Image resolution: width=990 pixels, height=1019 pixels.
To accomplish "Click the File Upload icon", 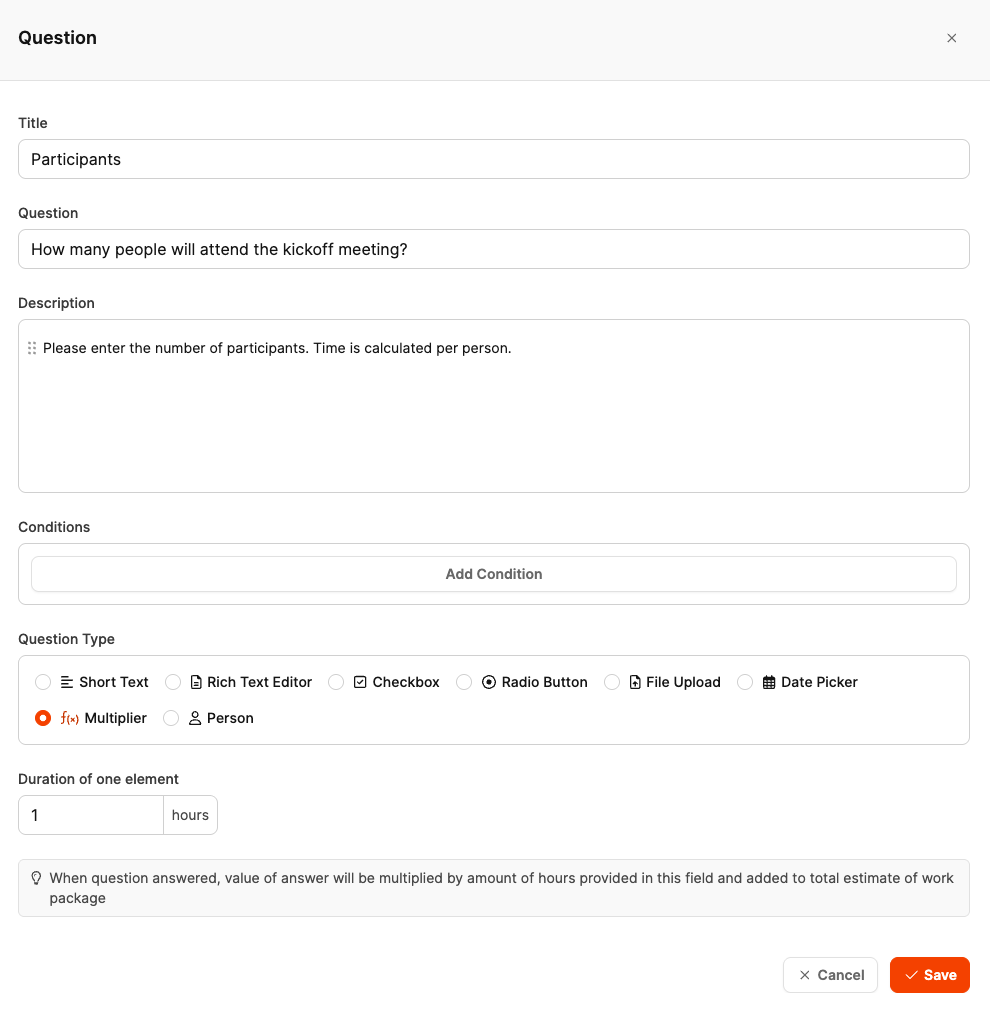I will point(635,682).
